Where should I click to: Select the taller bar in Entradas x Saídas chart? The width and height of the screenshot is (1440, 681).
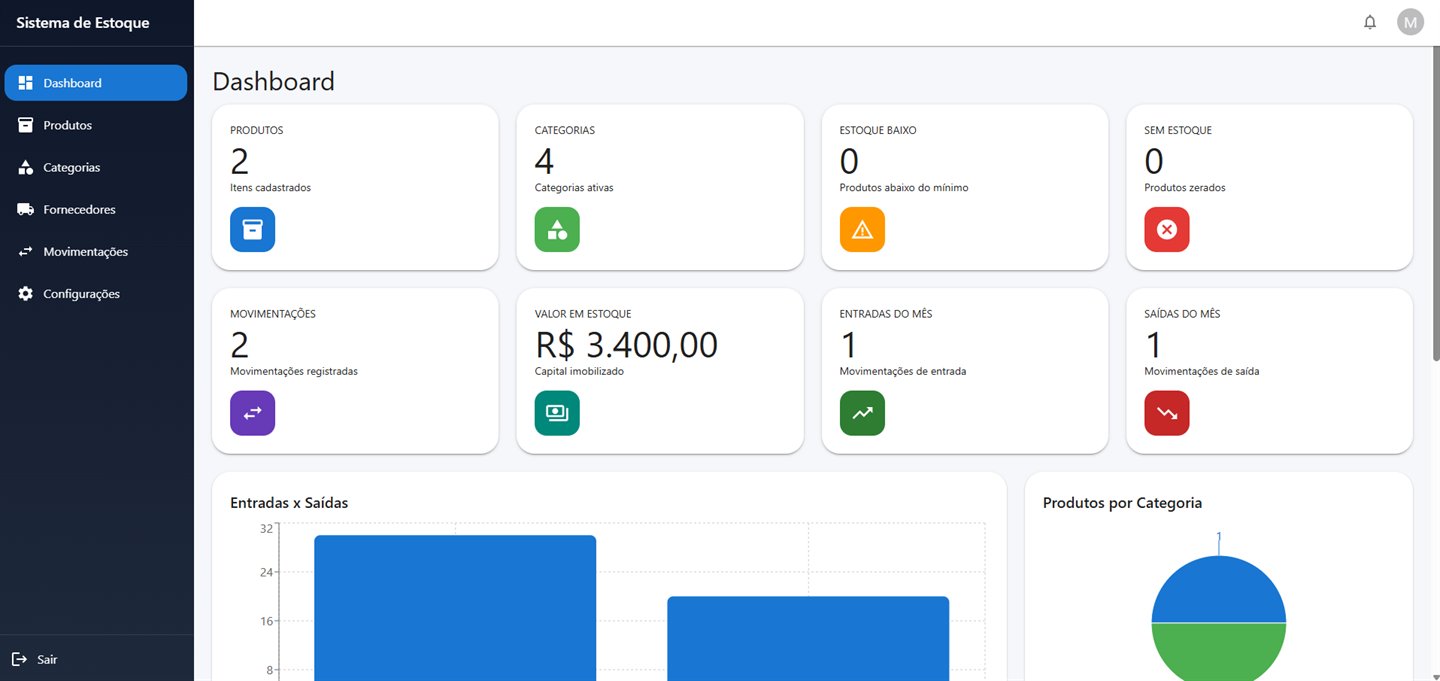[x=455, y=608]
